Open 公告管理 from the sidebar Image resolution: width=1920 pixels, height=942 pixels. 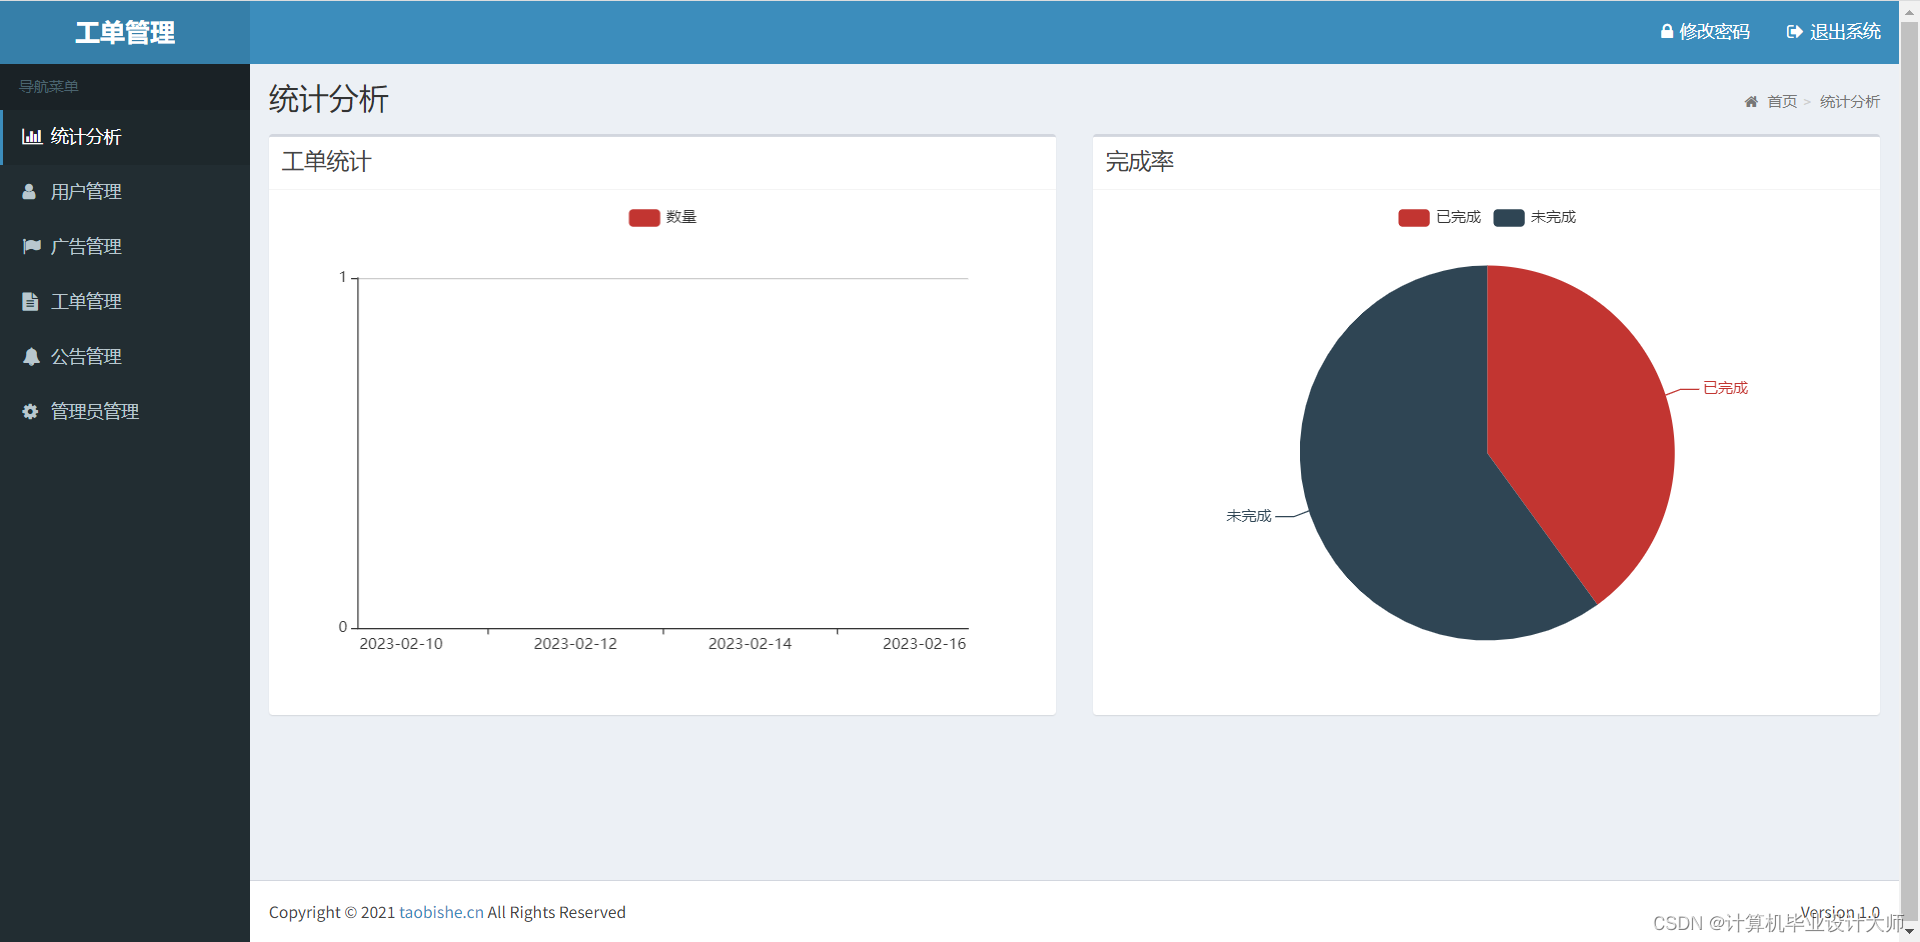[x=125, y=356]
